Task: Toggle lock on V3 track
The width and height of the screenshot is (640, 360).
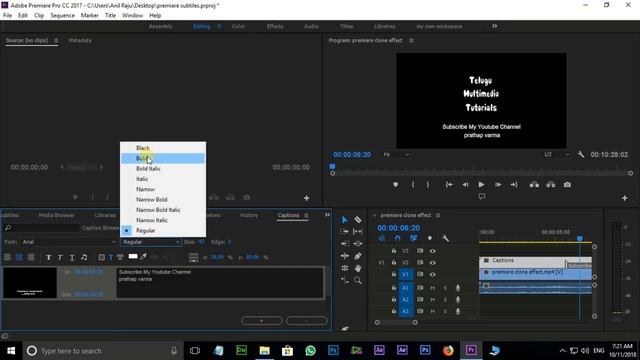Action: [393, 251]
